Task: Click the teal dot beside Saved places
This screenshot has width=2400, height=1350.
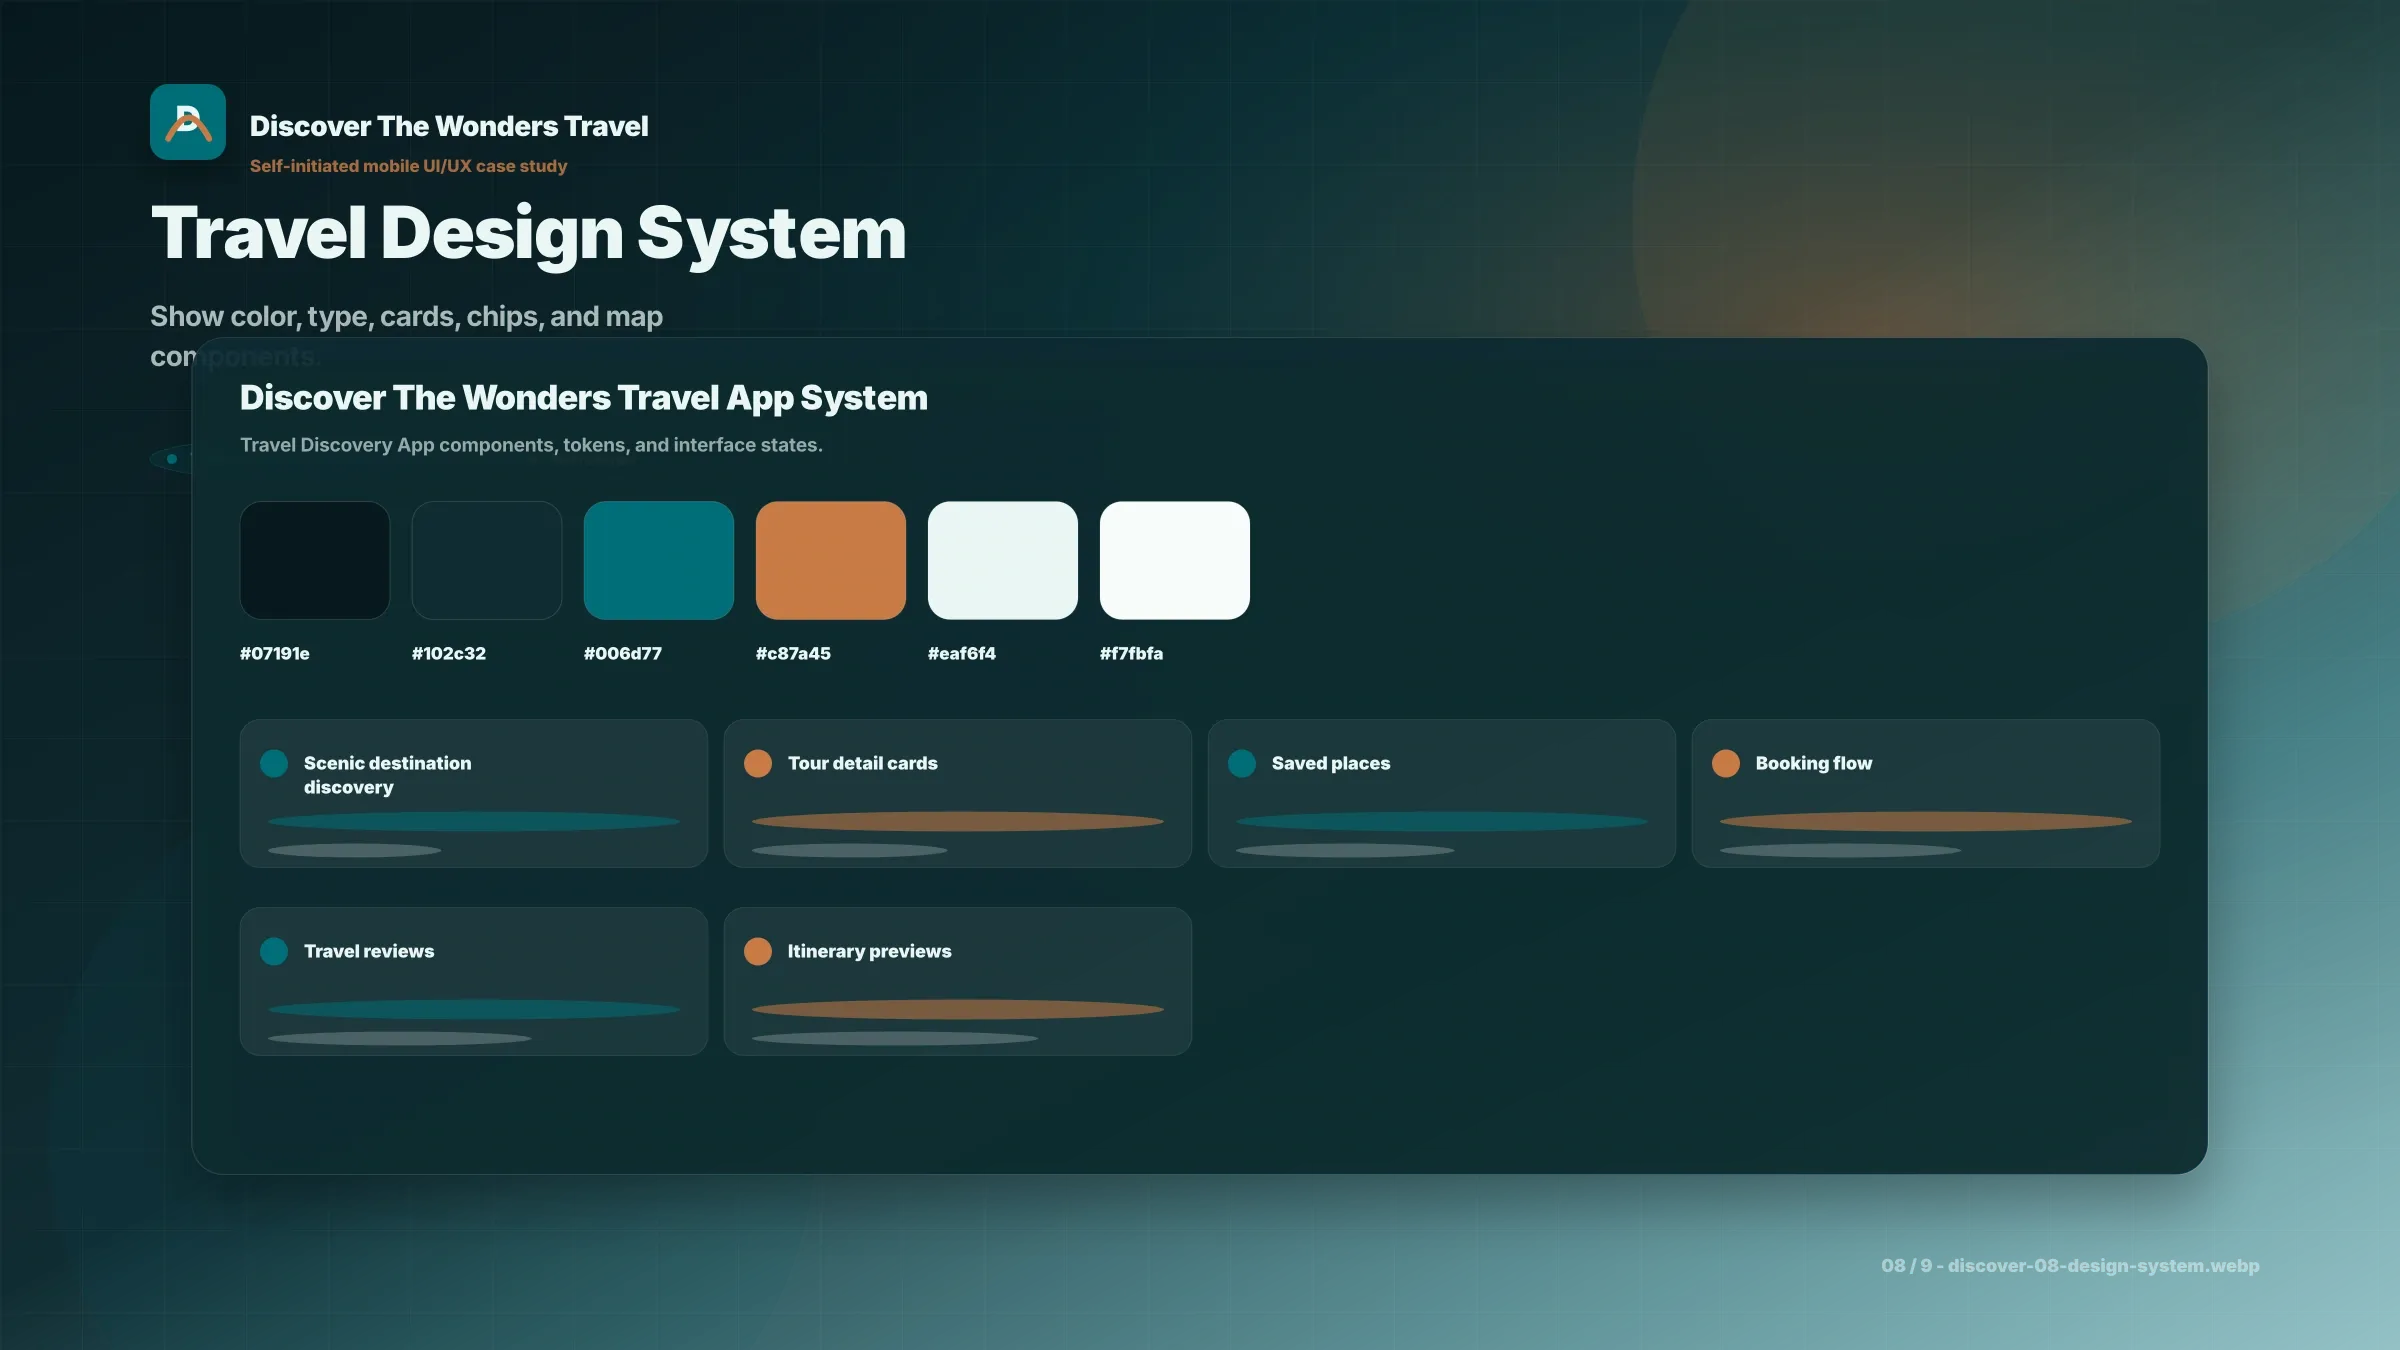Action: (x=1242, y=764)
